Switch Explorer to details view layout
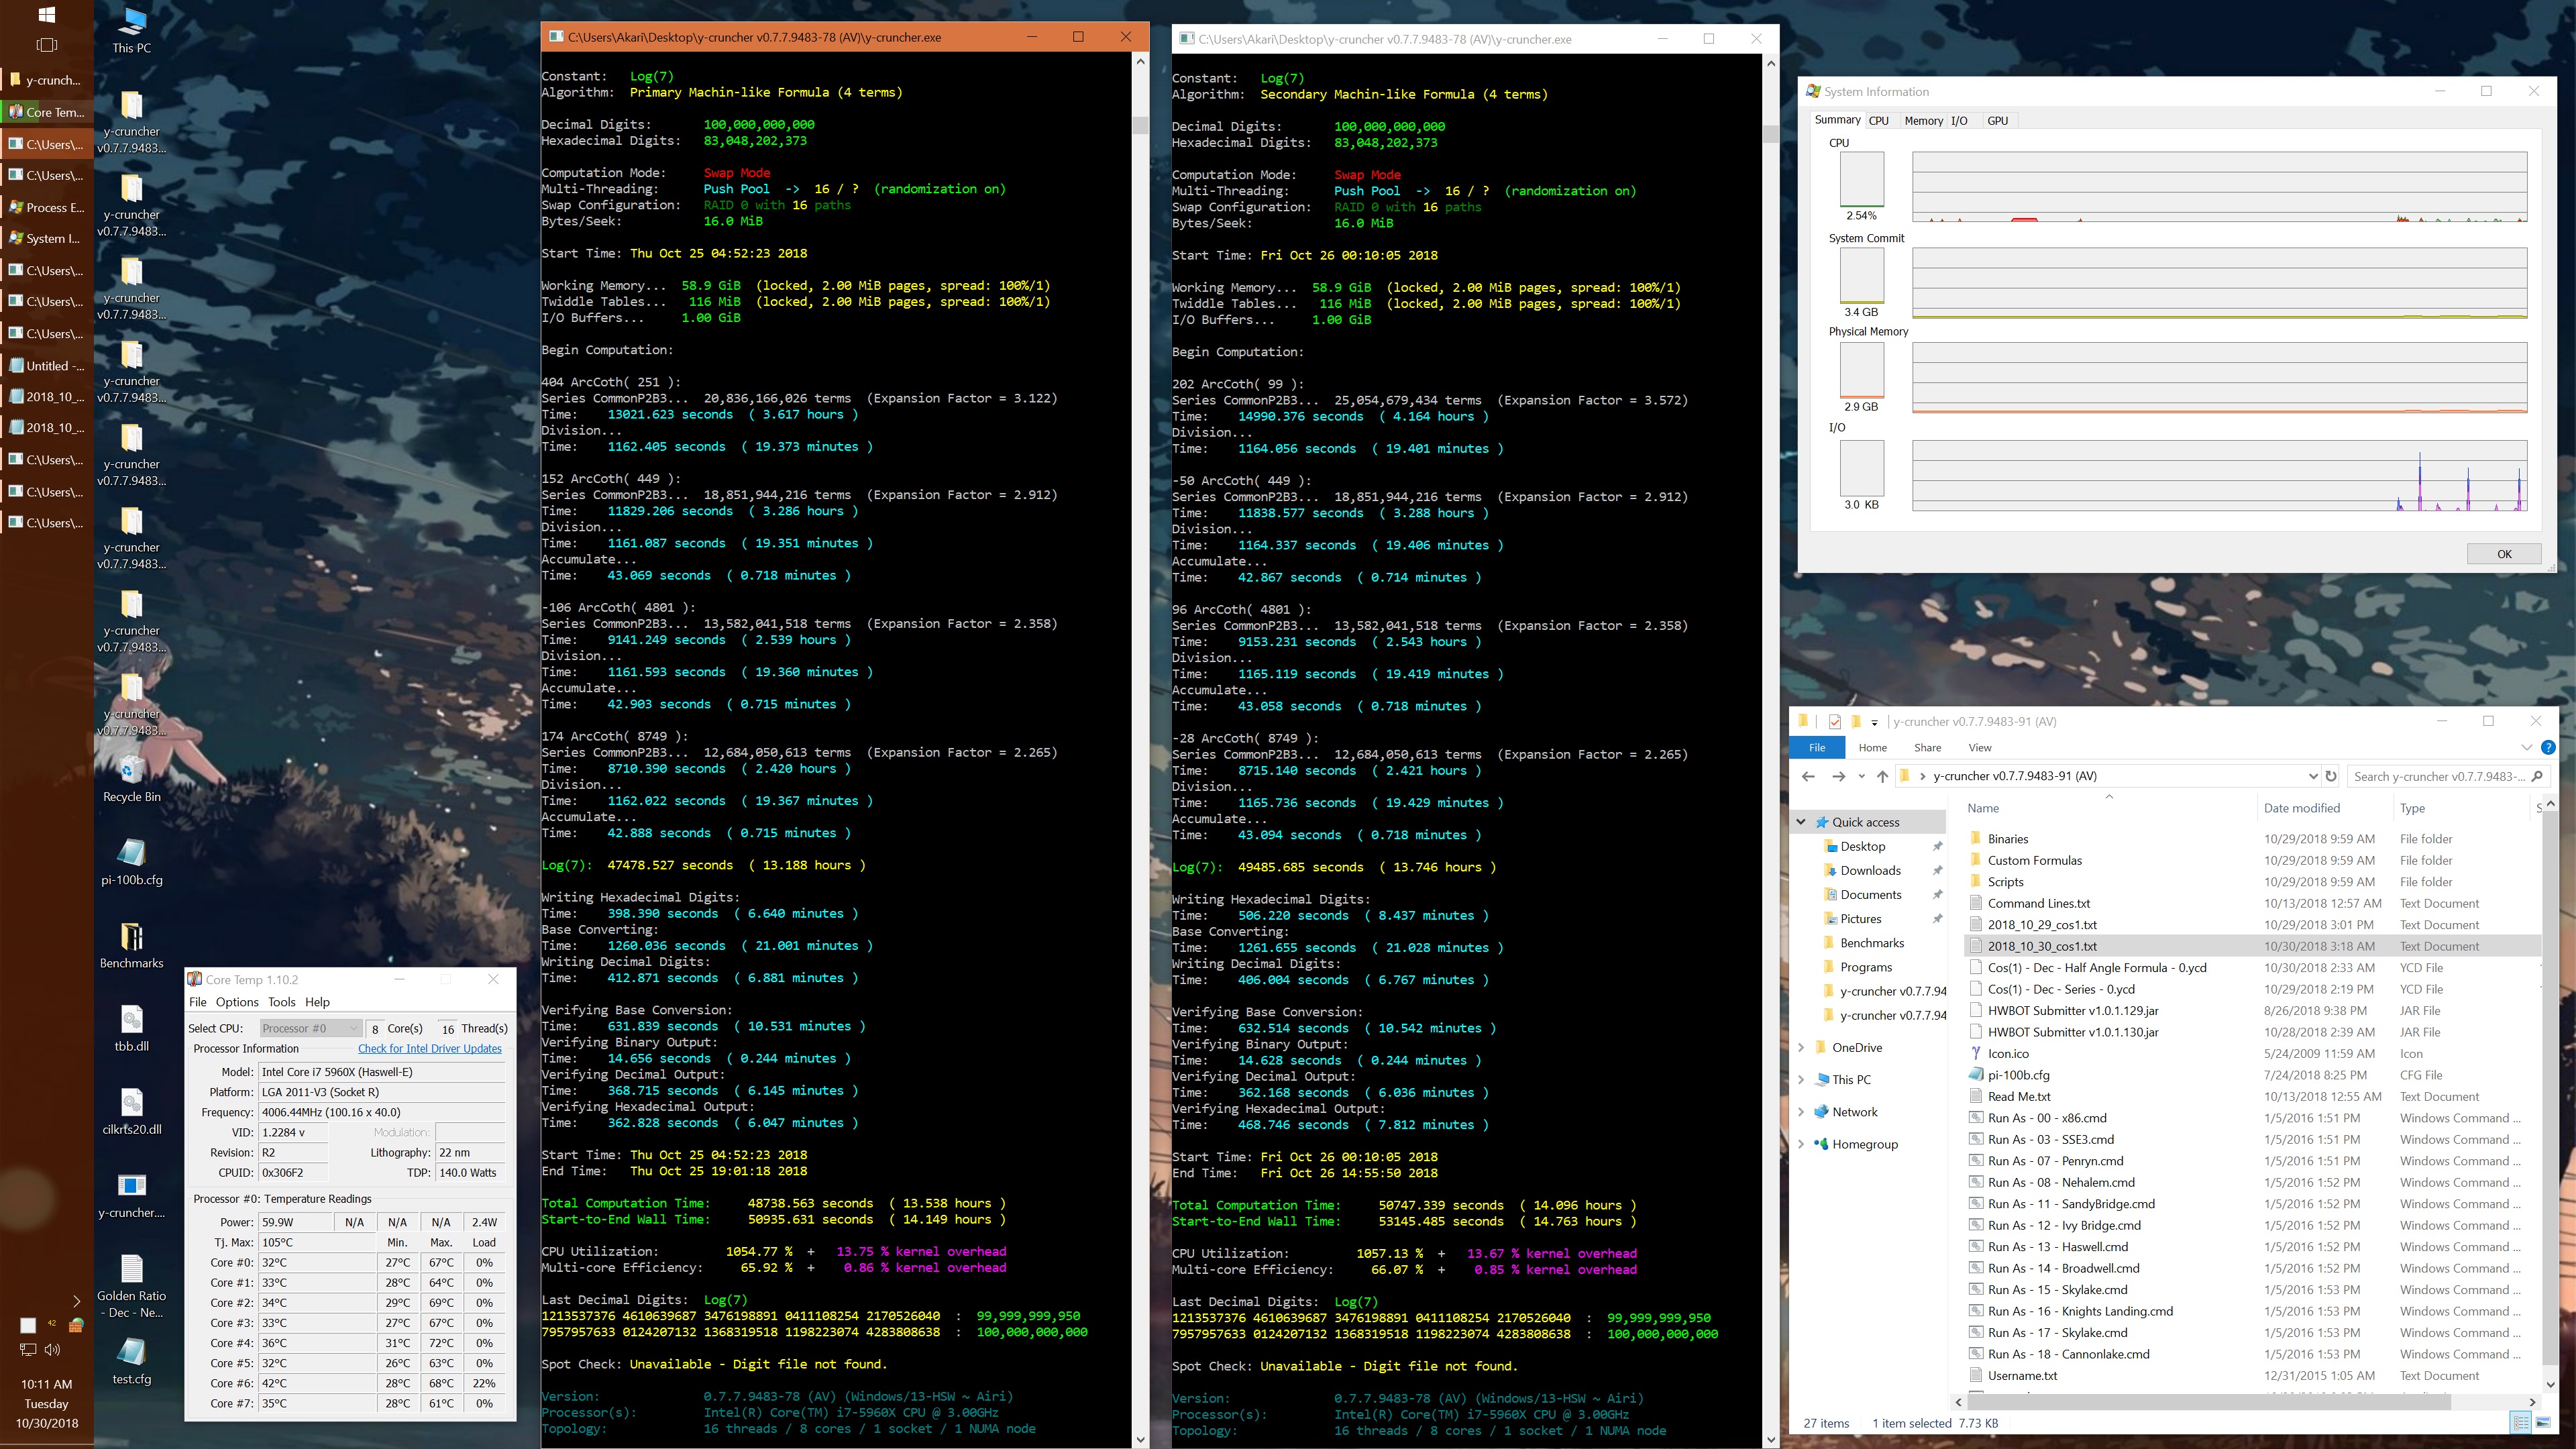2576x1449 pixels. tap(2521, 1422)
